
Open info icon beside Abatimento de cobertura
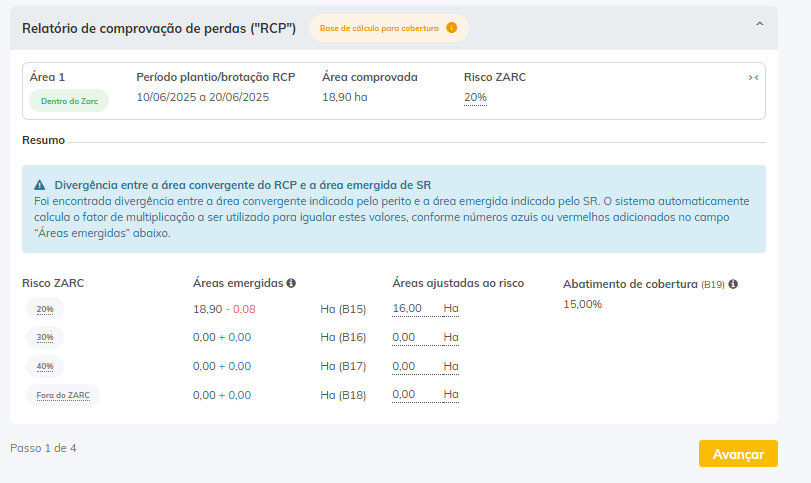733,284
